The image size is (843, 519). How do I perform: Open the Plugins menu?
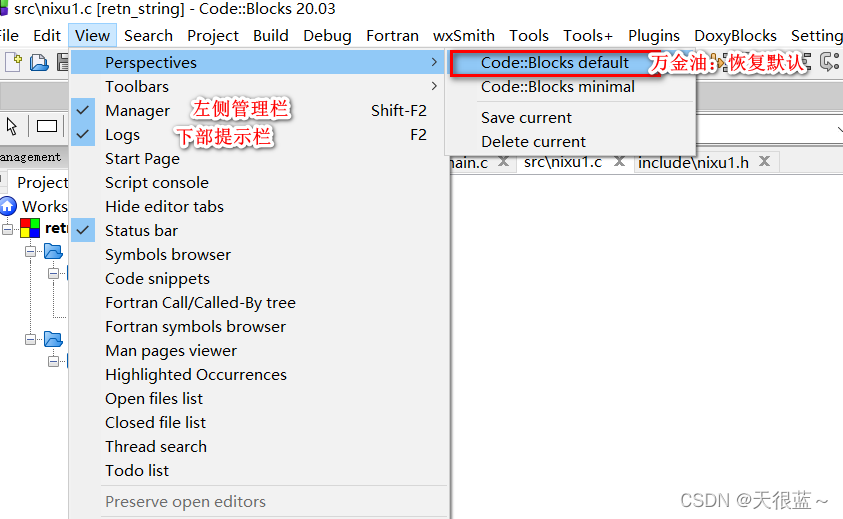coord(654,35)
